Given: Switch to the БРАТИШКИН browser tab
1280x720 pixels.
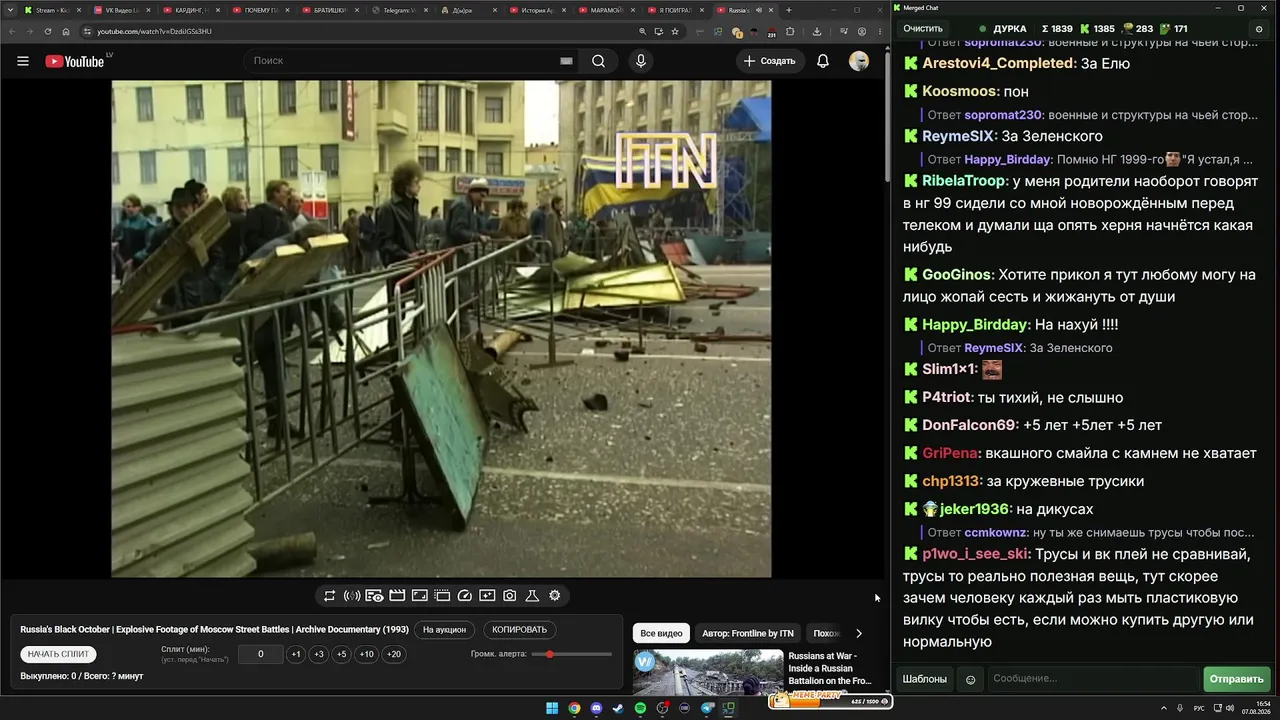Looking at the screenshot, I should (330, 10).
